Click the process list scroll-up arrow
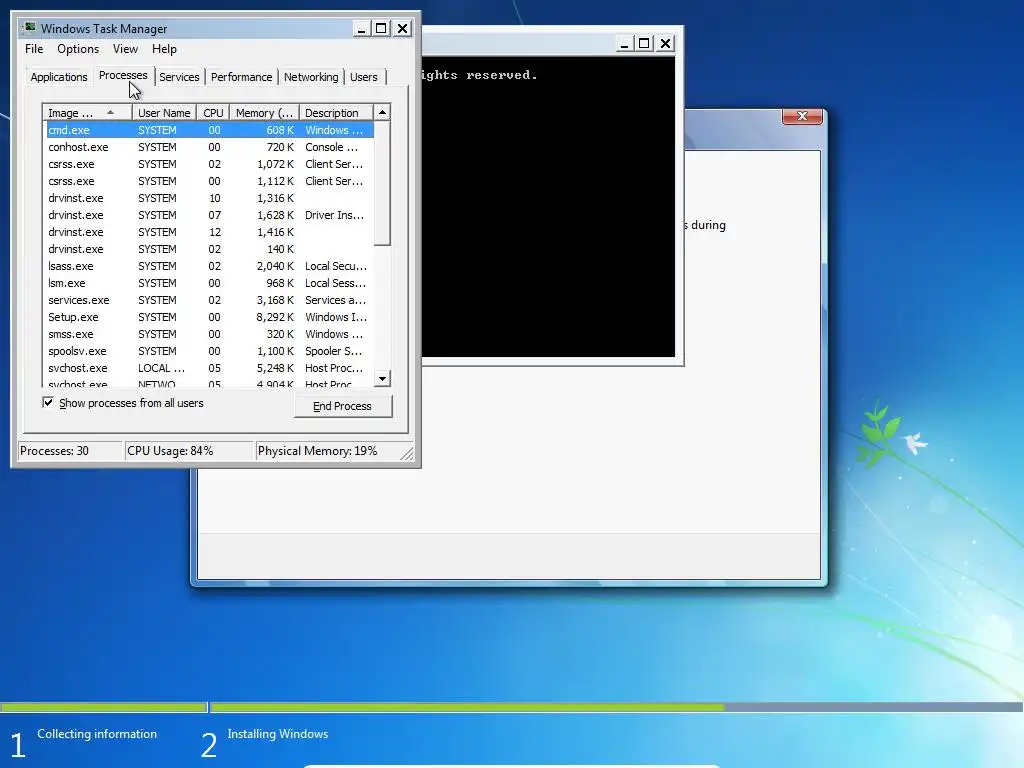This screenshot has width=1024, height=768. (x=383, y=112)
